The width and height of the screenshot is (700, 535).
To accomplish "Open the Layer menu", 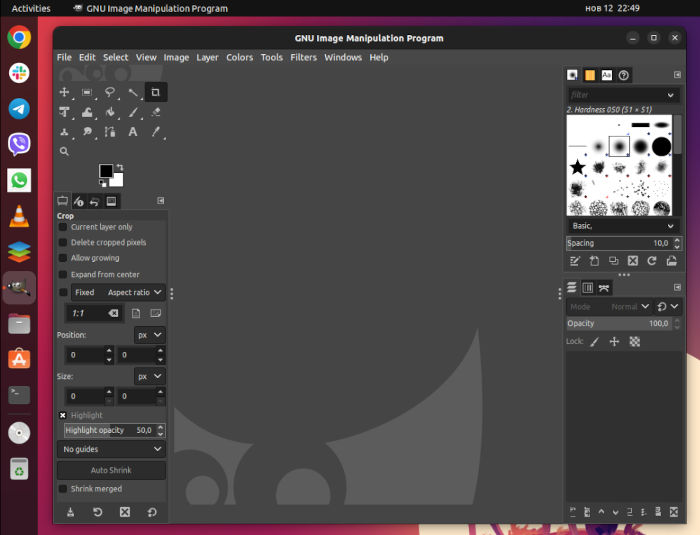I will [207, 57].
